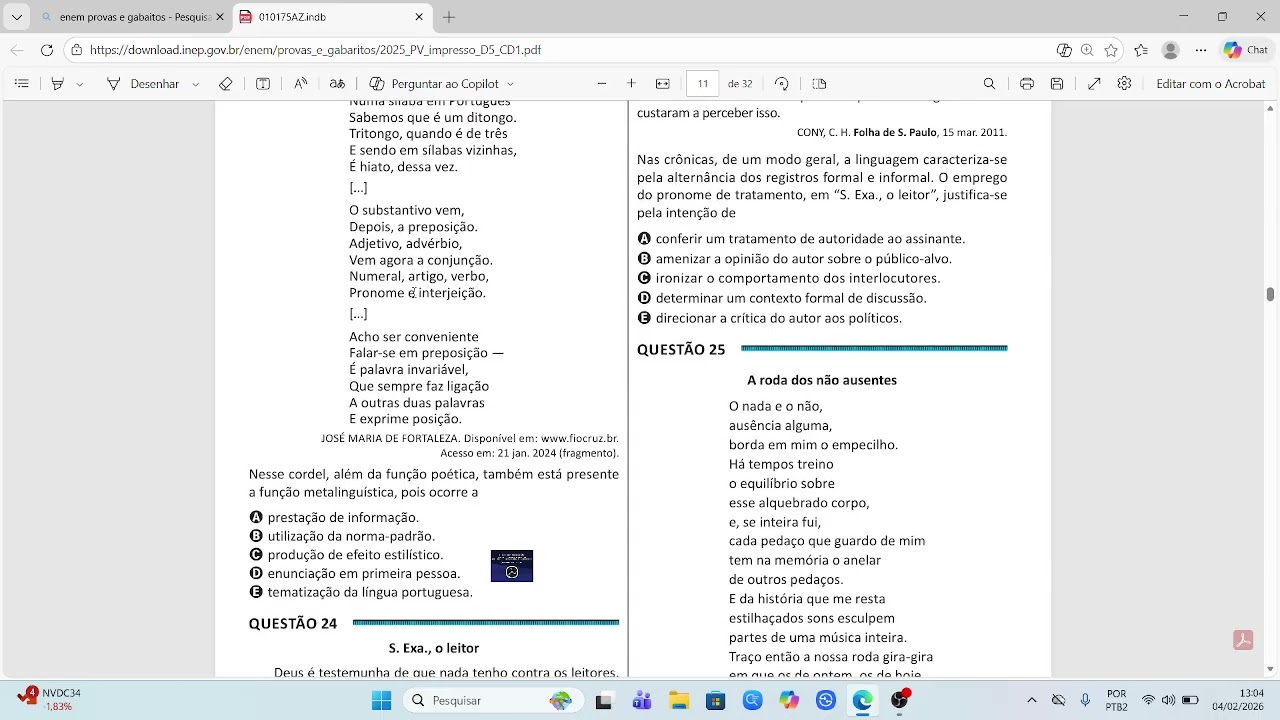This screenshot has height=720, width=1280.
Task: Click the QUESTÃO 24 heading
Action: [293, 624]
